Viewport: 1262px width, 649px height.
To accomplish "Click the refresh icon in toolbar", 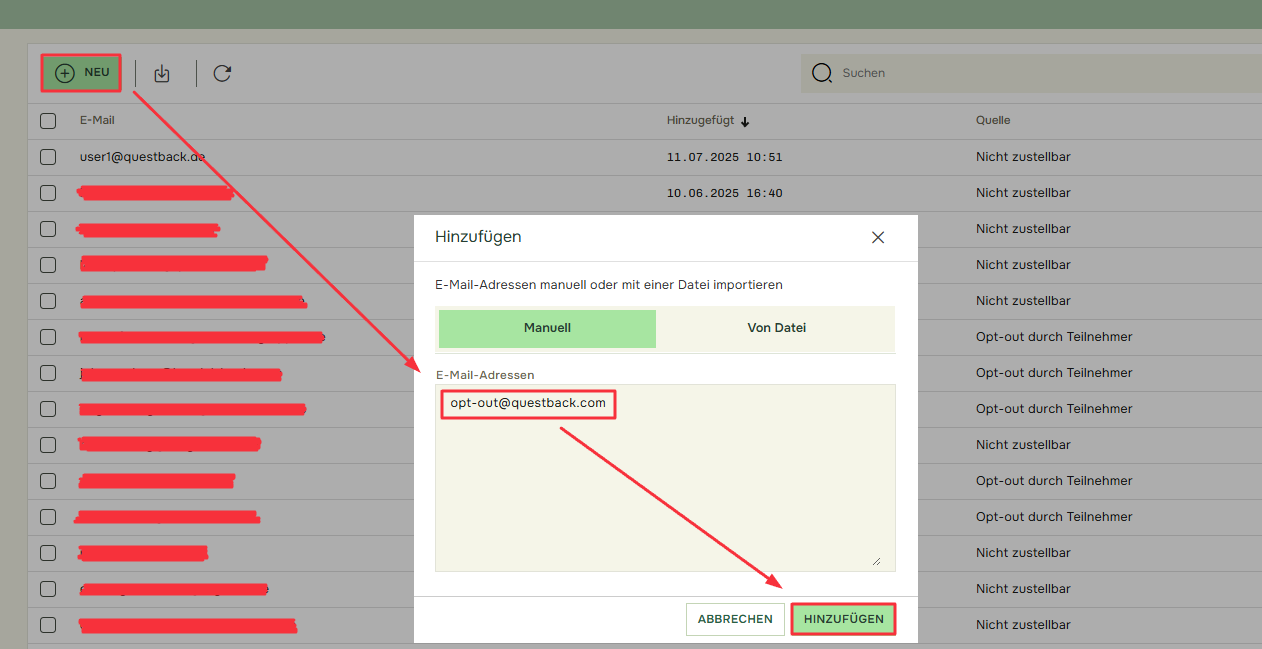I will click(x=222, y=73).
